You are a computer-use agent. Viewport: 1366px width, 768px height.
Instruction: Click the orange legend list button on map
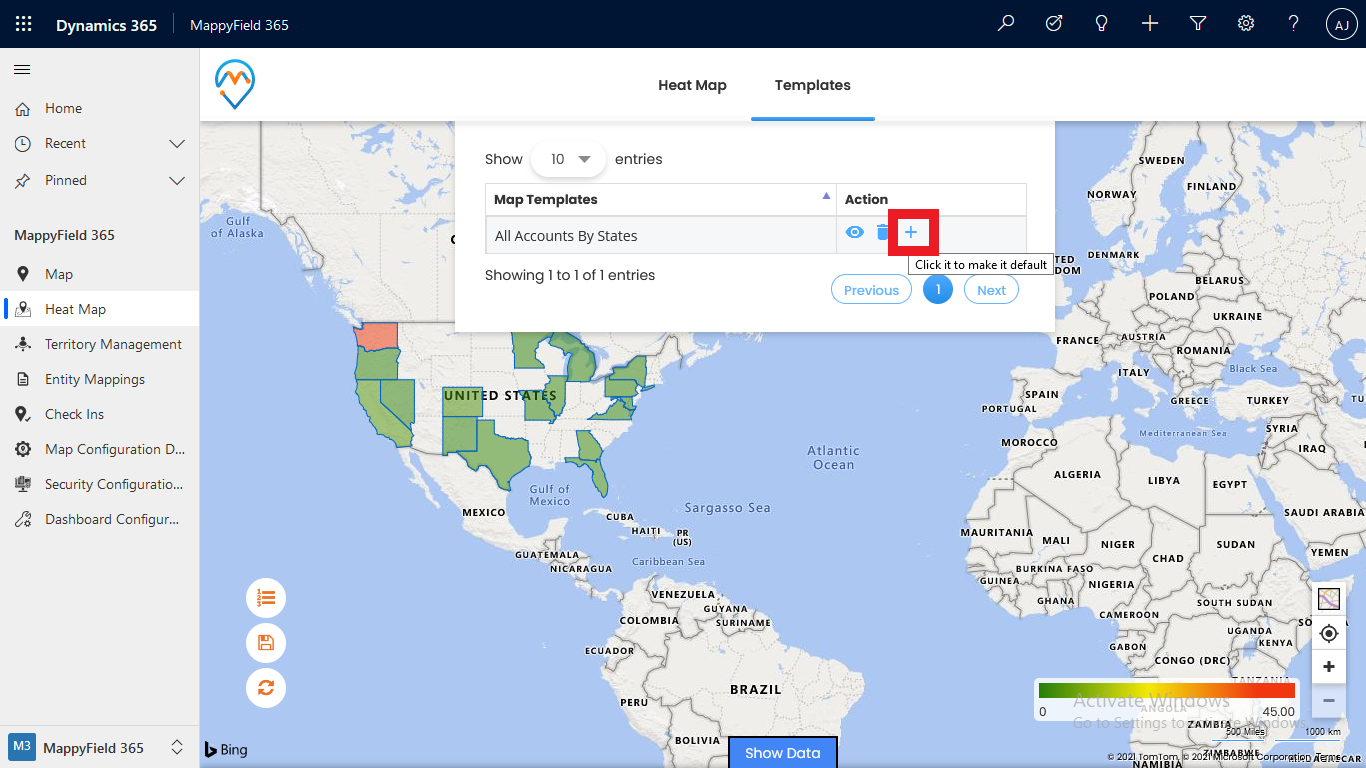point(266,598)
